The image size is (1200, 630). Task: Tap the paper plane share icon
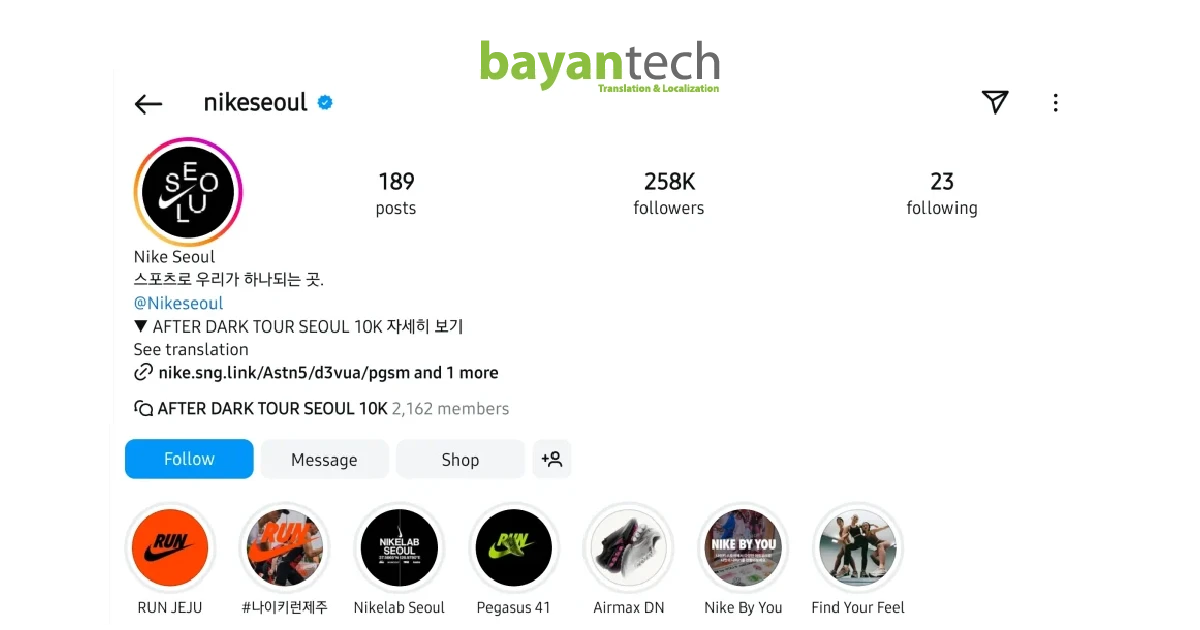tap(994, 102)
